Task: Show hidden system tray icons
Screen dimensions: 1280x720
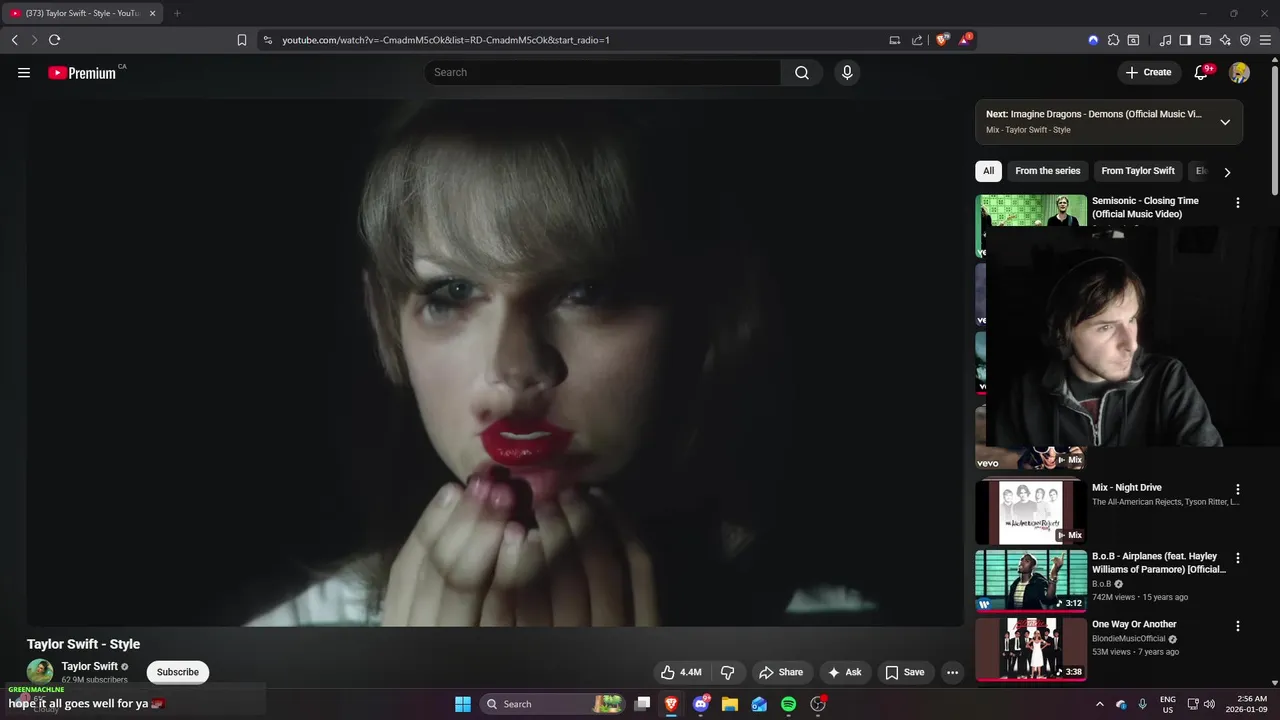Action: 1100,704
